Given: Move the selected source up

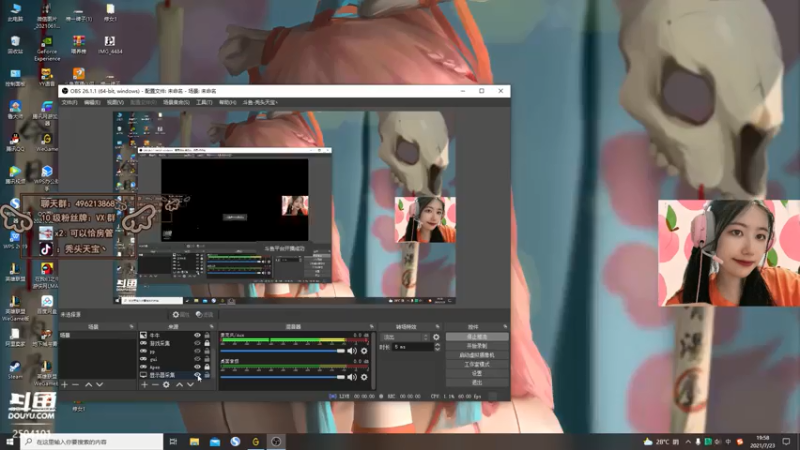Looking at the screenshot, I should [179, 384].
